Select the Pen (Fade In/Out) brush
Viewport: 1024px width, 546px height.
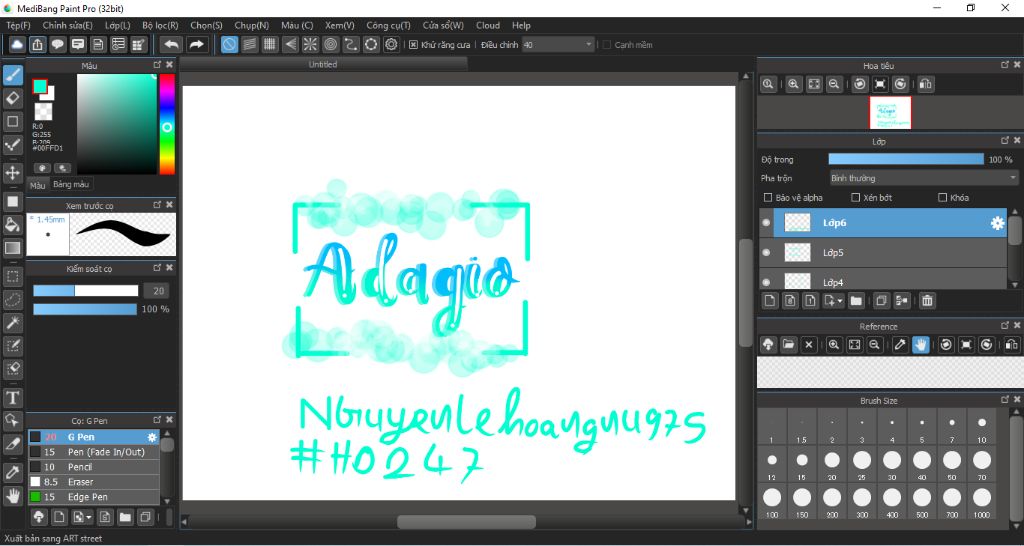pyautogui.click(x=93, y=452)
